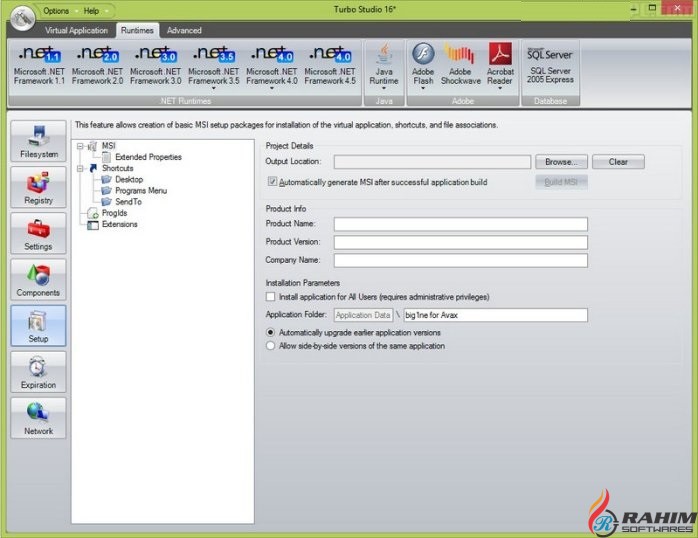This screenshot has width=698, height=538.
Task: Open the Settings panel
Action: pos(39,233)
